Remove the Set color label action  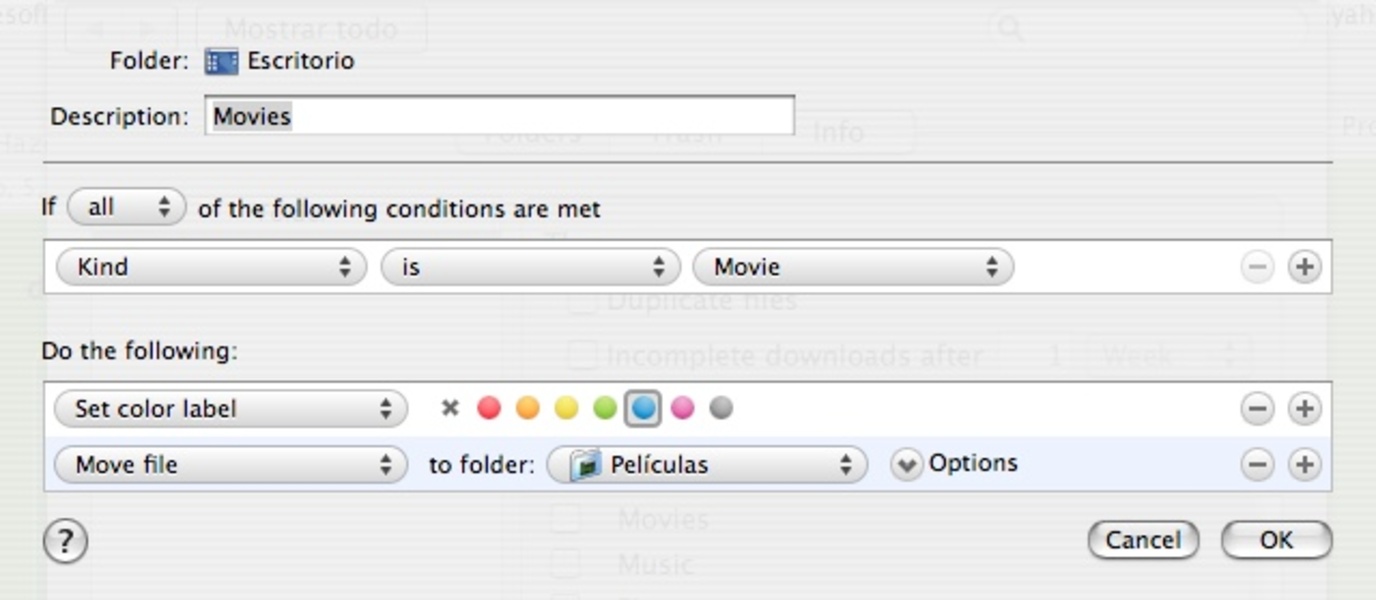(1257, 408)
